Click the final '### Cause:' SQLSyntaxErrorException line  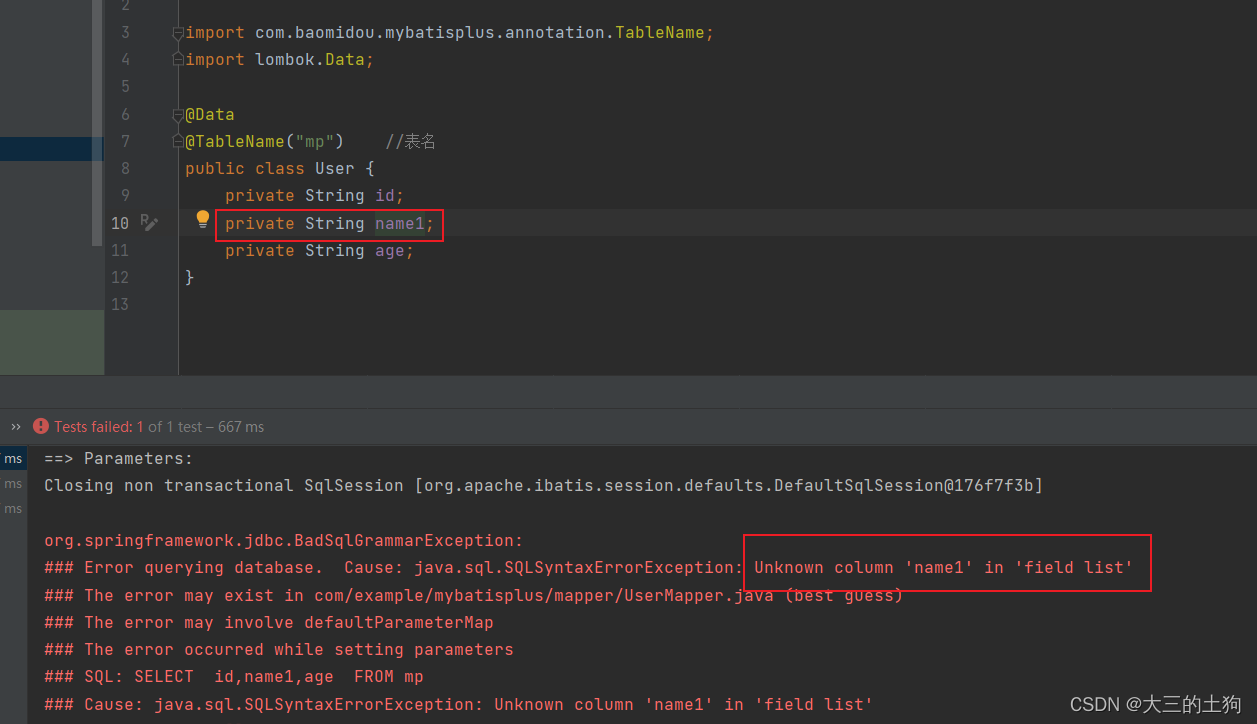click(459, 704)
